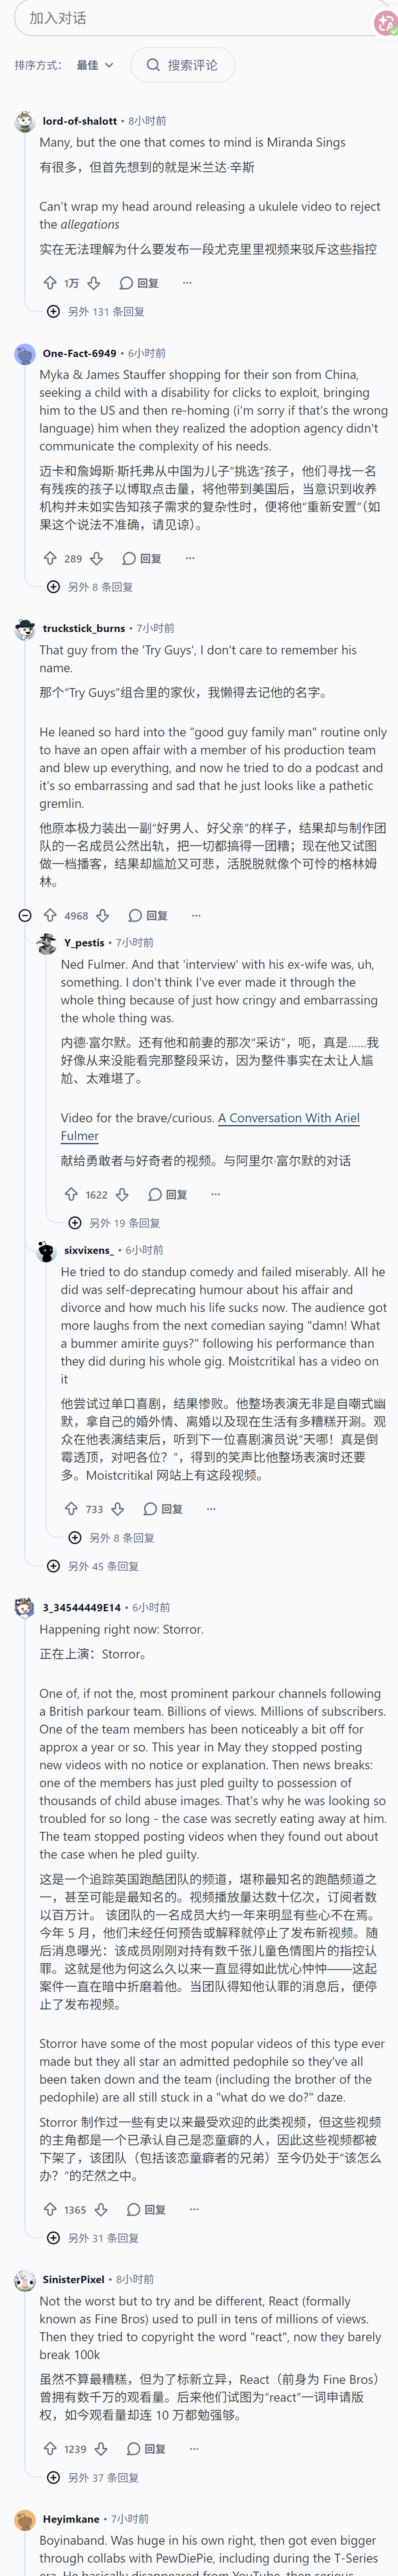This screenshot has height=2576, width=398.
Task: Open the sort by 最佳 dropdown
Action: (x=95, y=65)
